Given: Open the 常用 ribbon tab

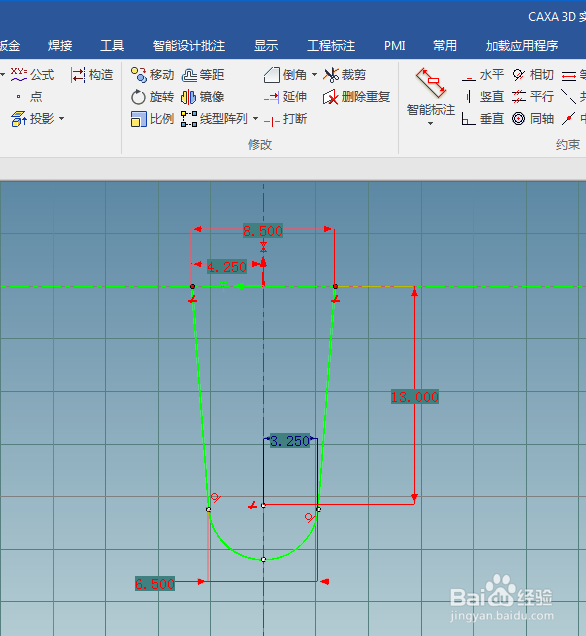Looking at the screenshot, I should (445, 45).
